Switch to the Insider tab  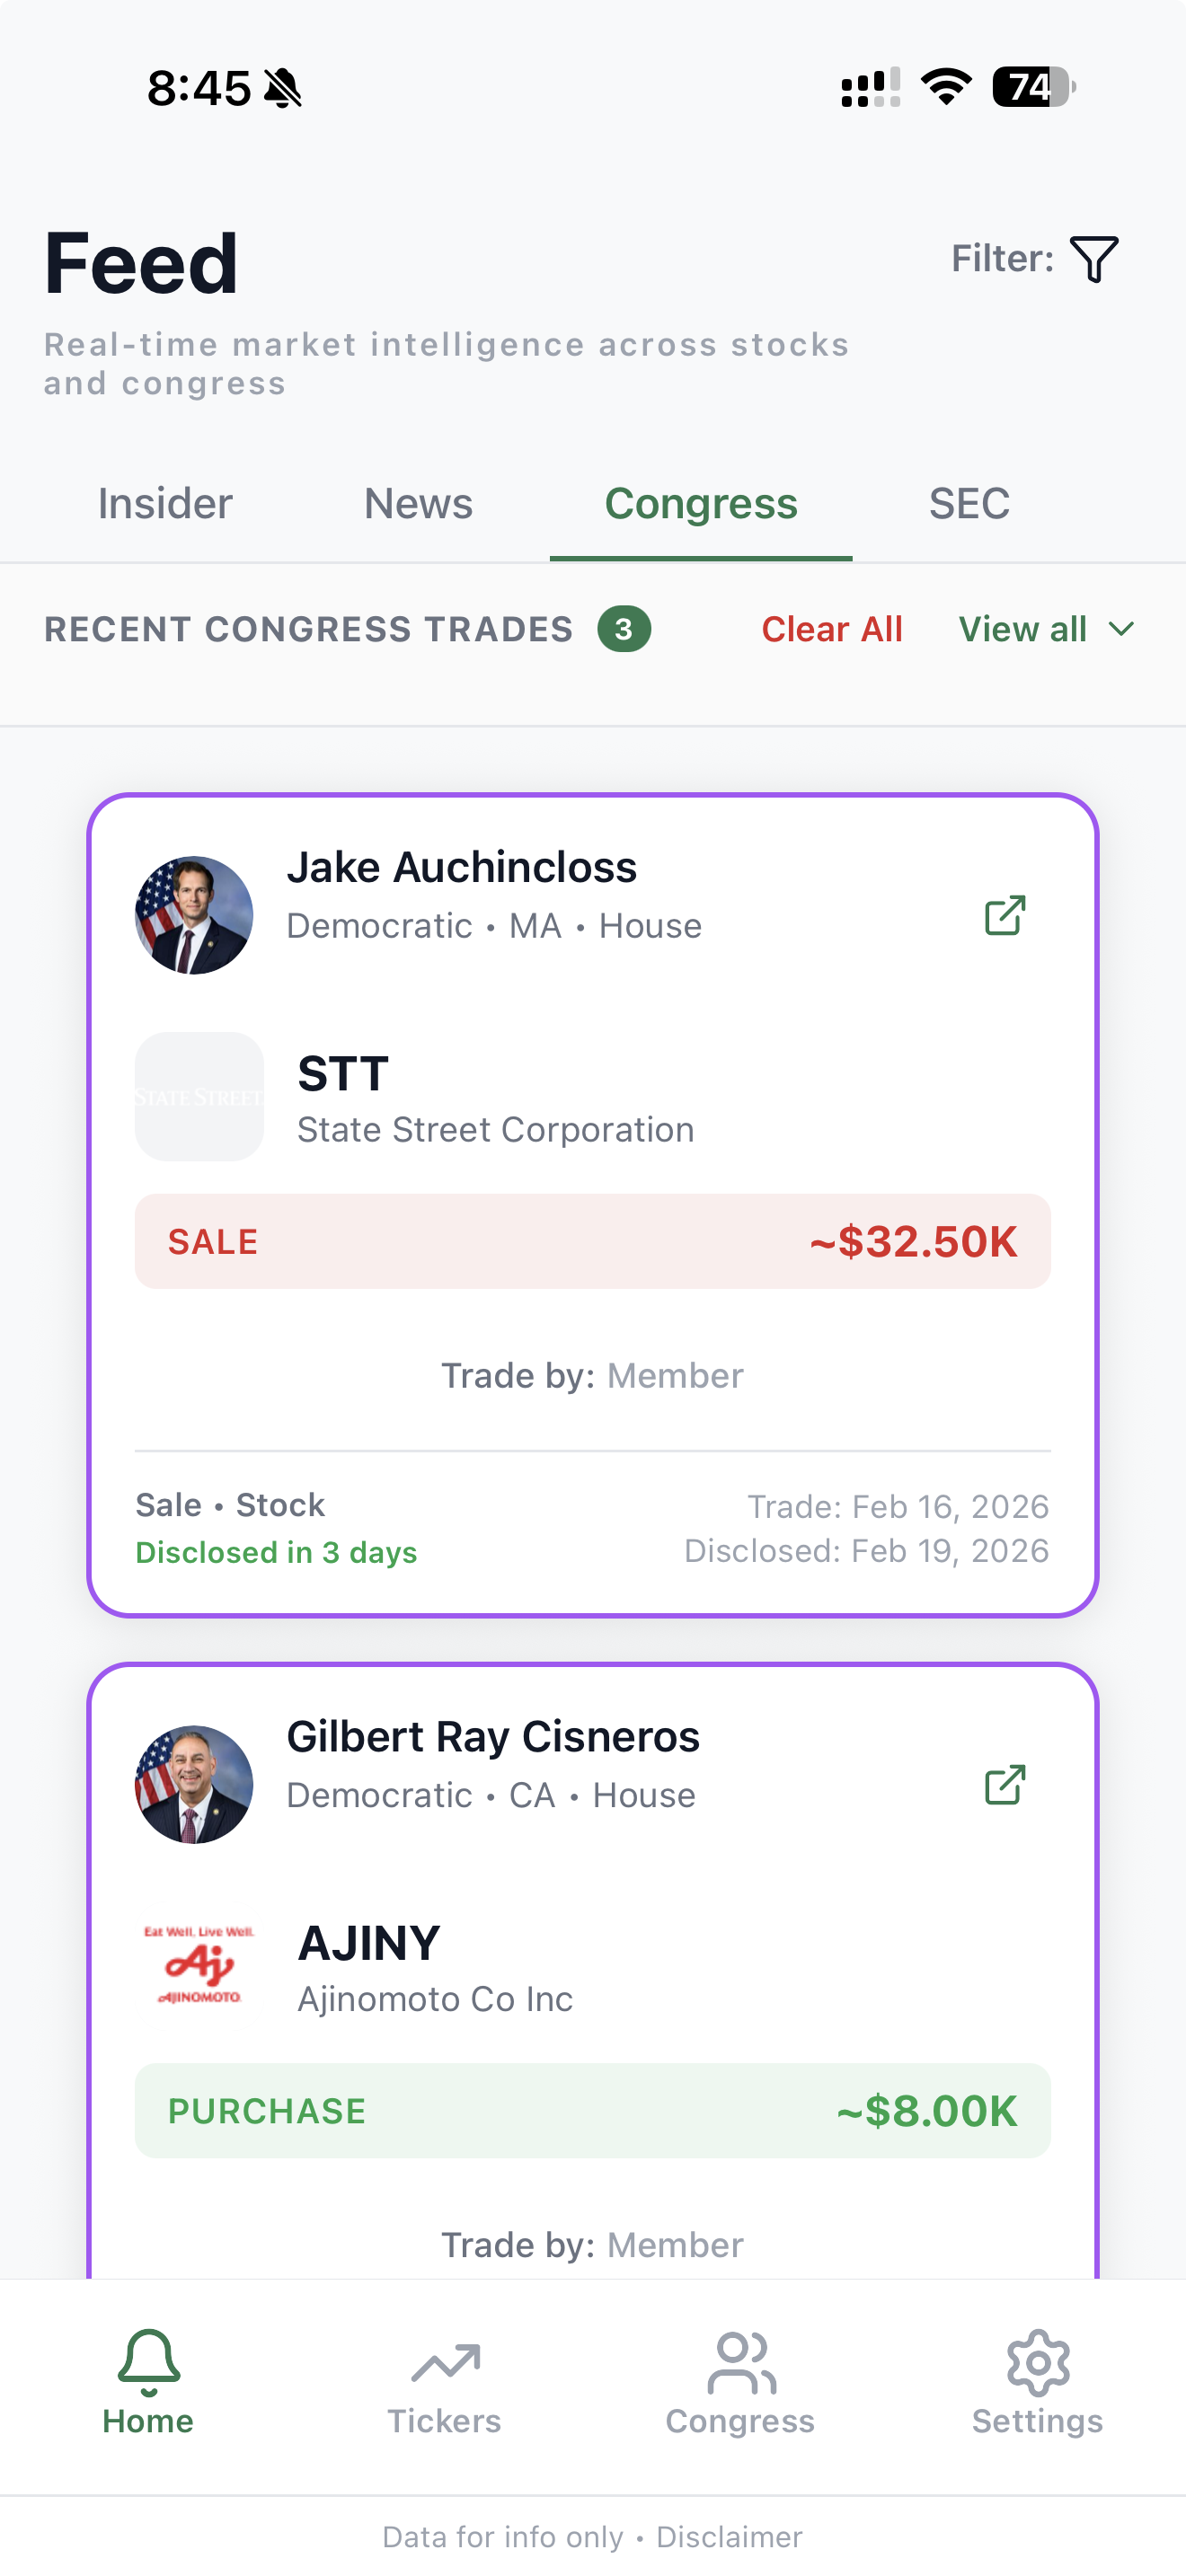pos(165,504)
